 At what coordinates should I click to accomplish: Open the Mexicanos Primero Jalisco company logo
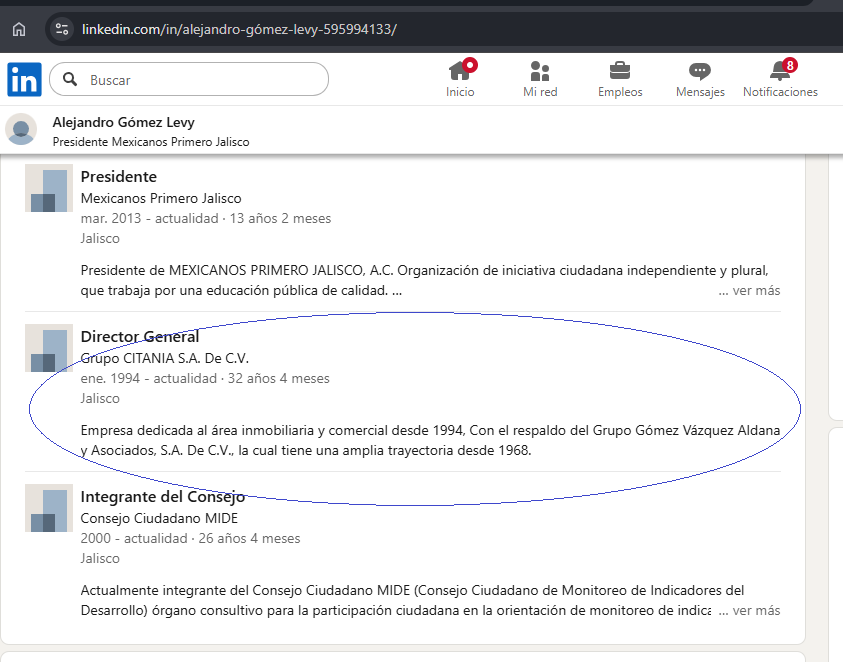point(49,188)
